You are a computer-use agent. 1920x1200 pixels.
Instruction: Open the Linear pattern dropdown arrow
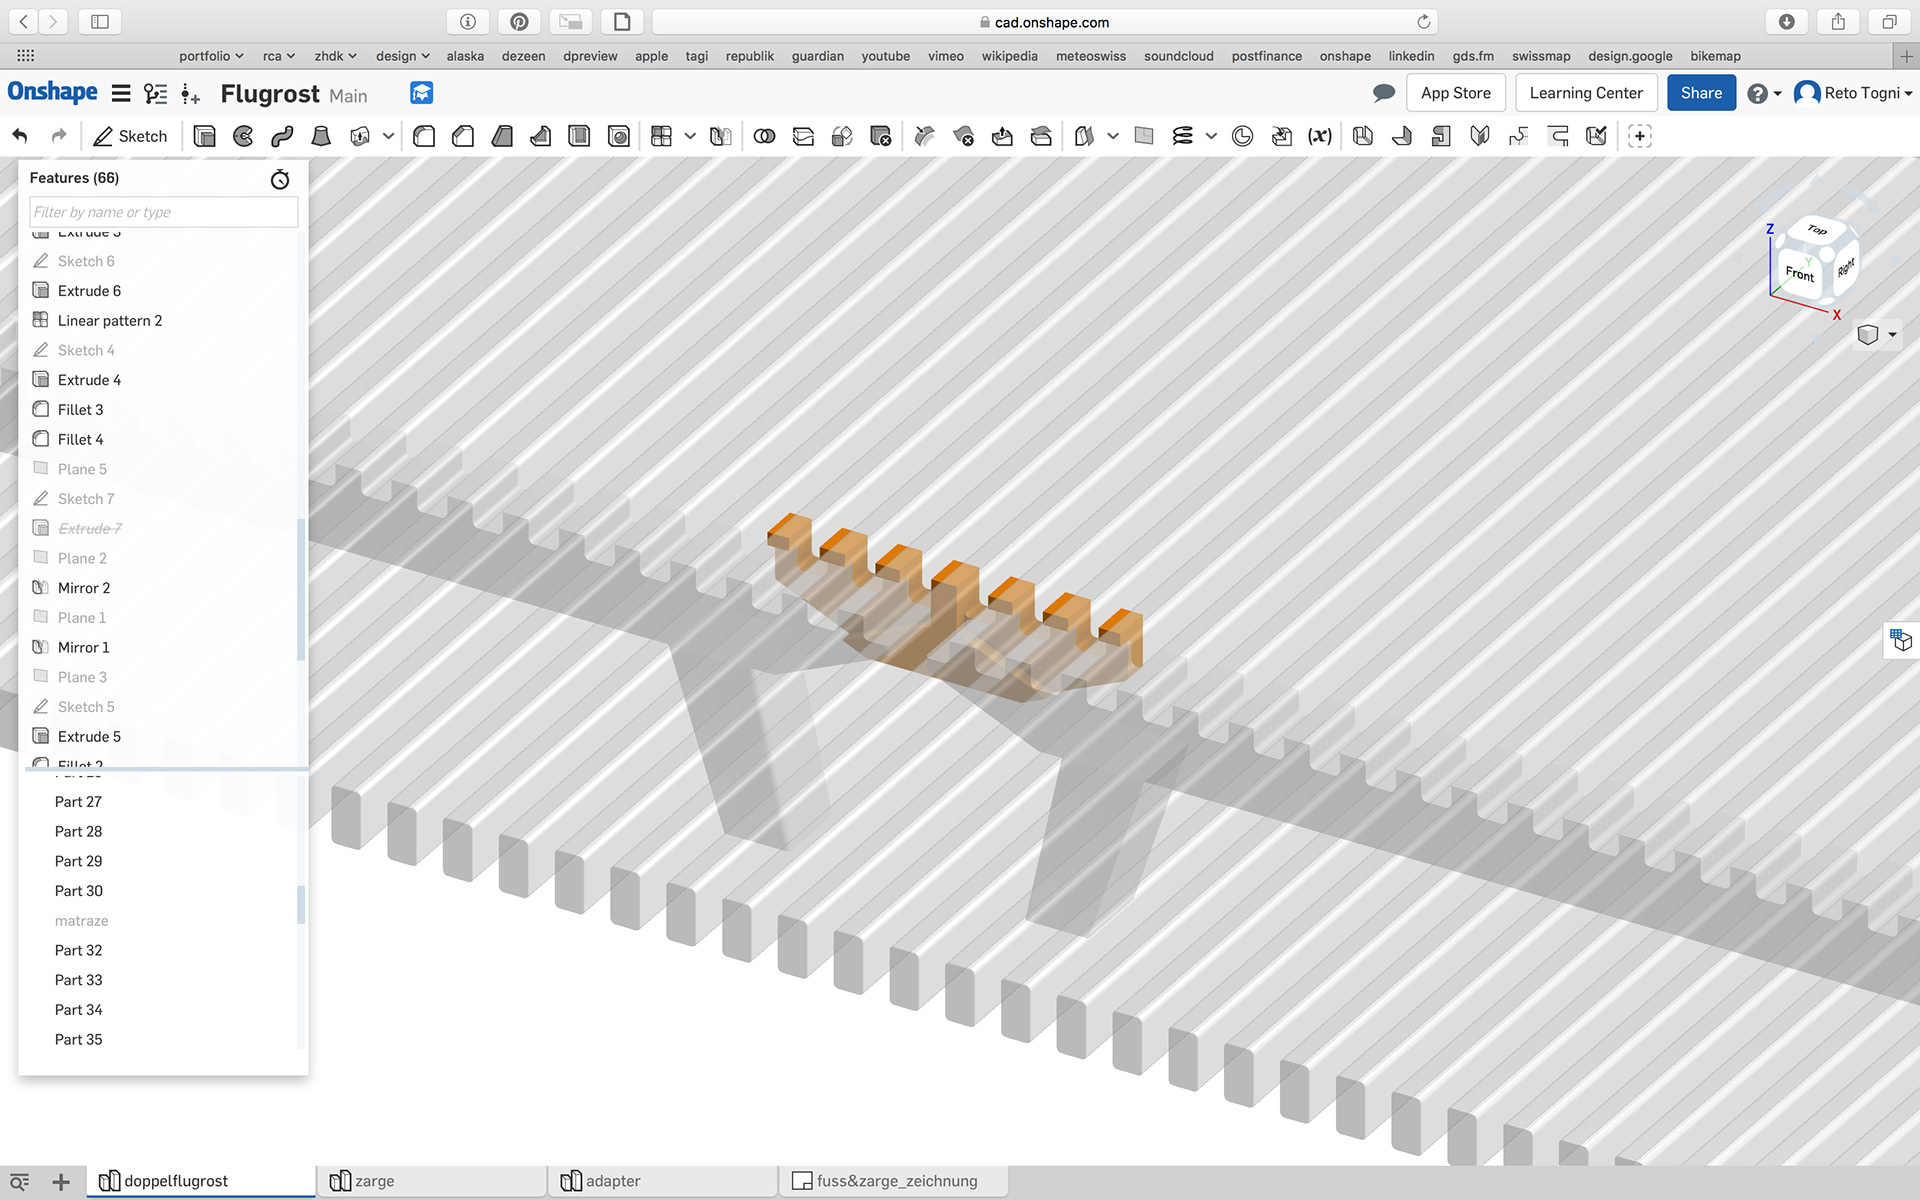690,136
